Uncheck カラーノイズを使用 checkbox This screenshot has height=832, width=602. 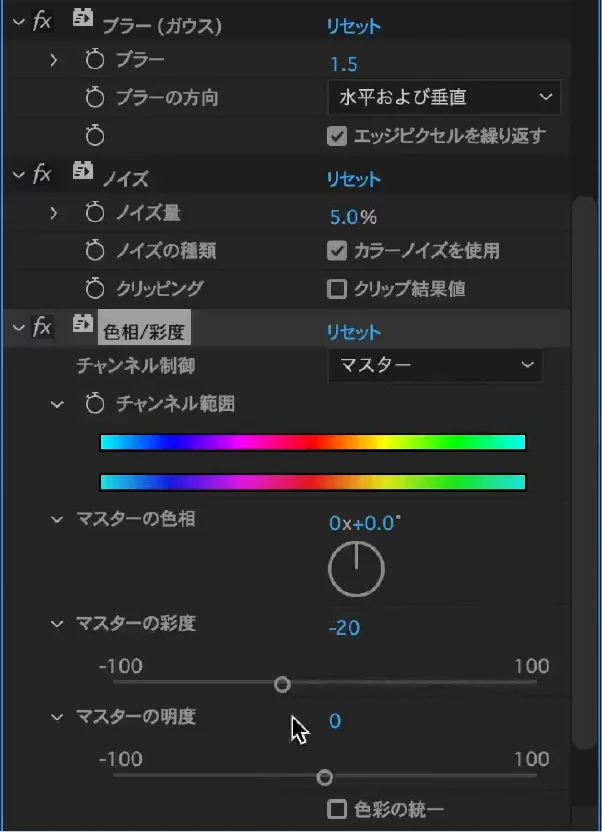point(337,250)
